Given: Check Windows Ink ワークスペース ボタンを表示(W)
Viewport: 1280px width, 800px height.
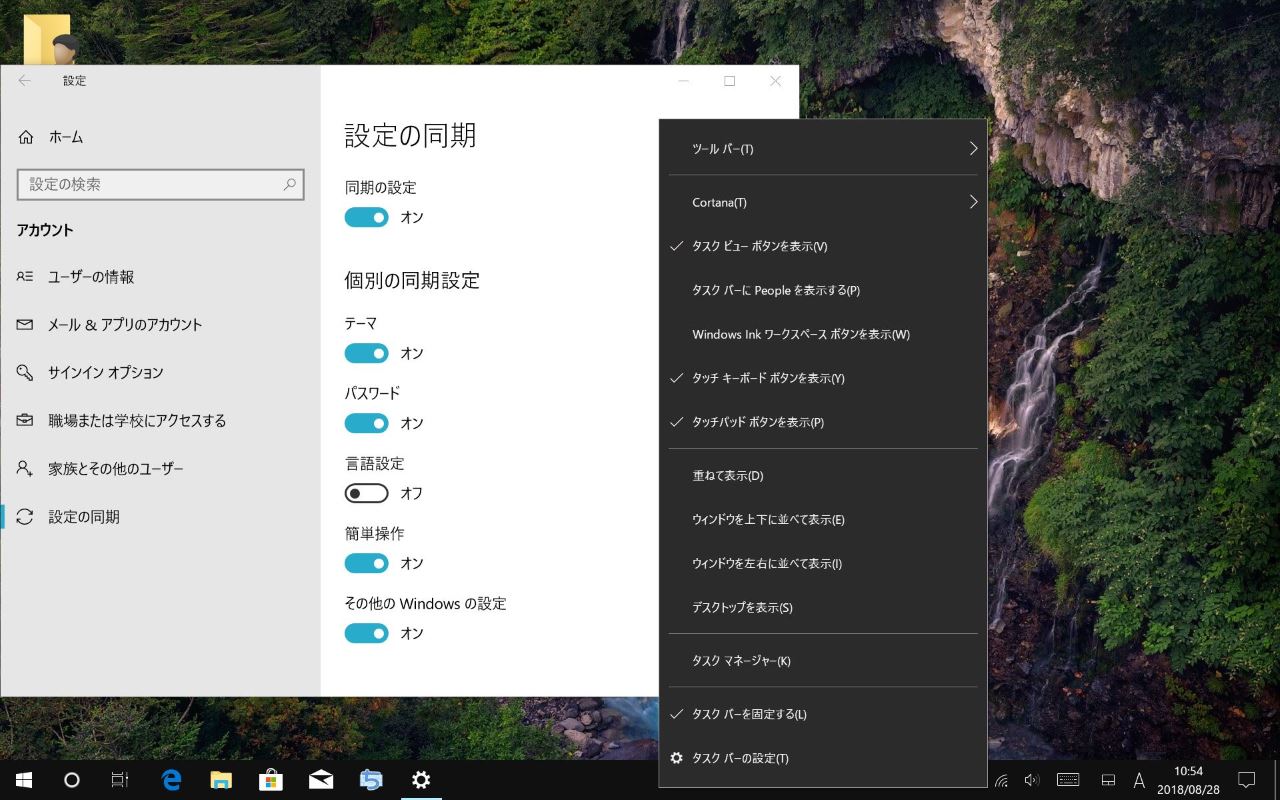Looking at the screenshot, I should [823, 335].
